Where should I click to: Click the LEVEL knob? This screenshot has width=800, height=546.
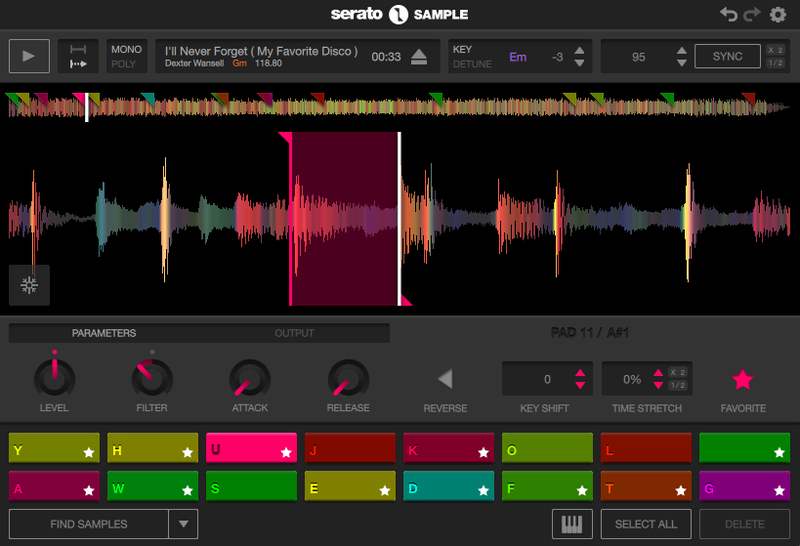[54, 378]
